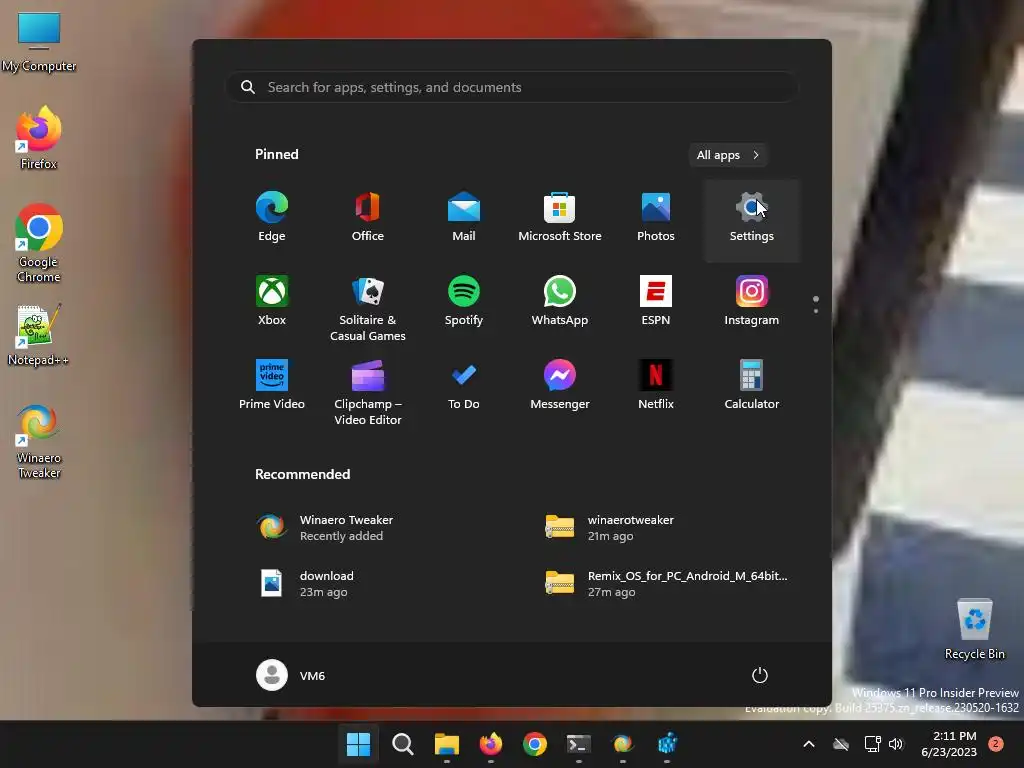
Task: Open the To Do app
Action: tap(464, 385)
